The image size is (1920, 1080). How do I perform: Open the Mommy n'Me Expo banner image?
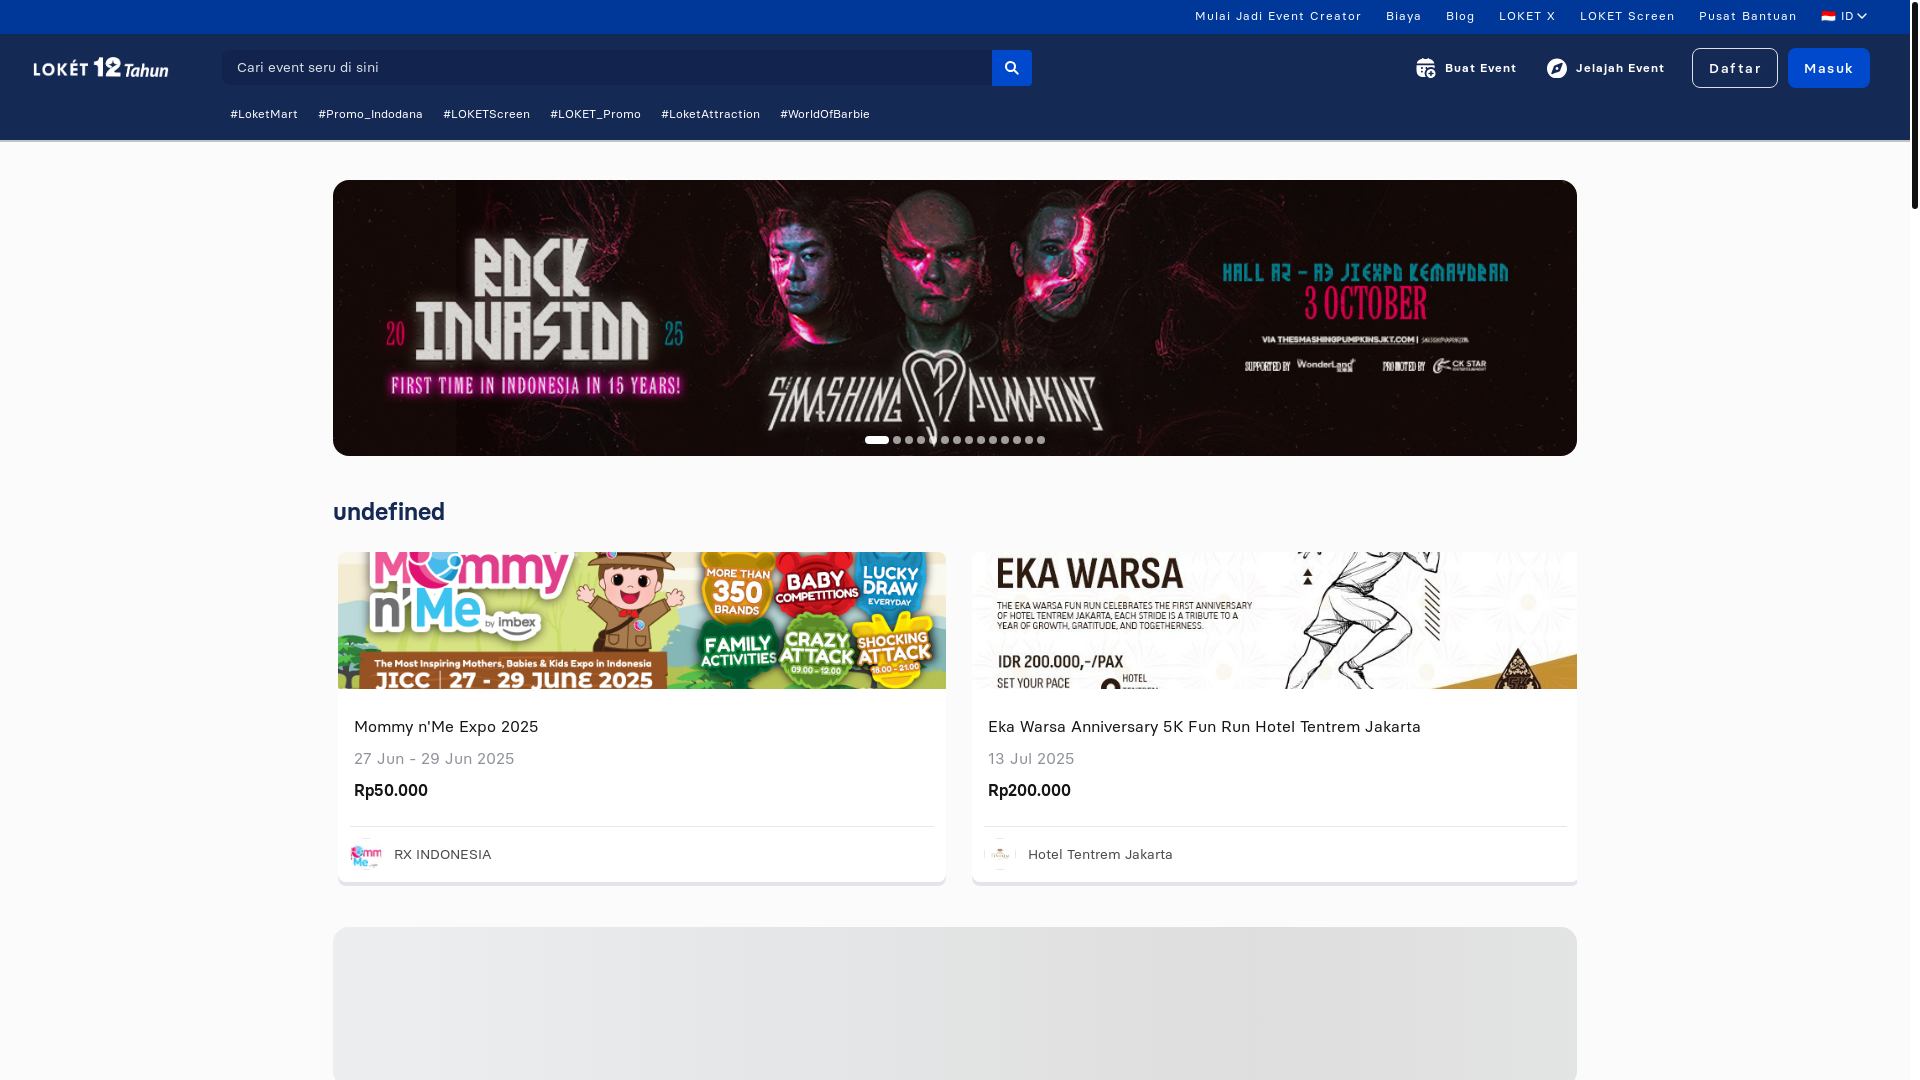[x=642, y=620]
